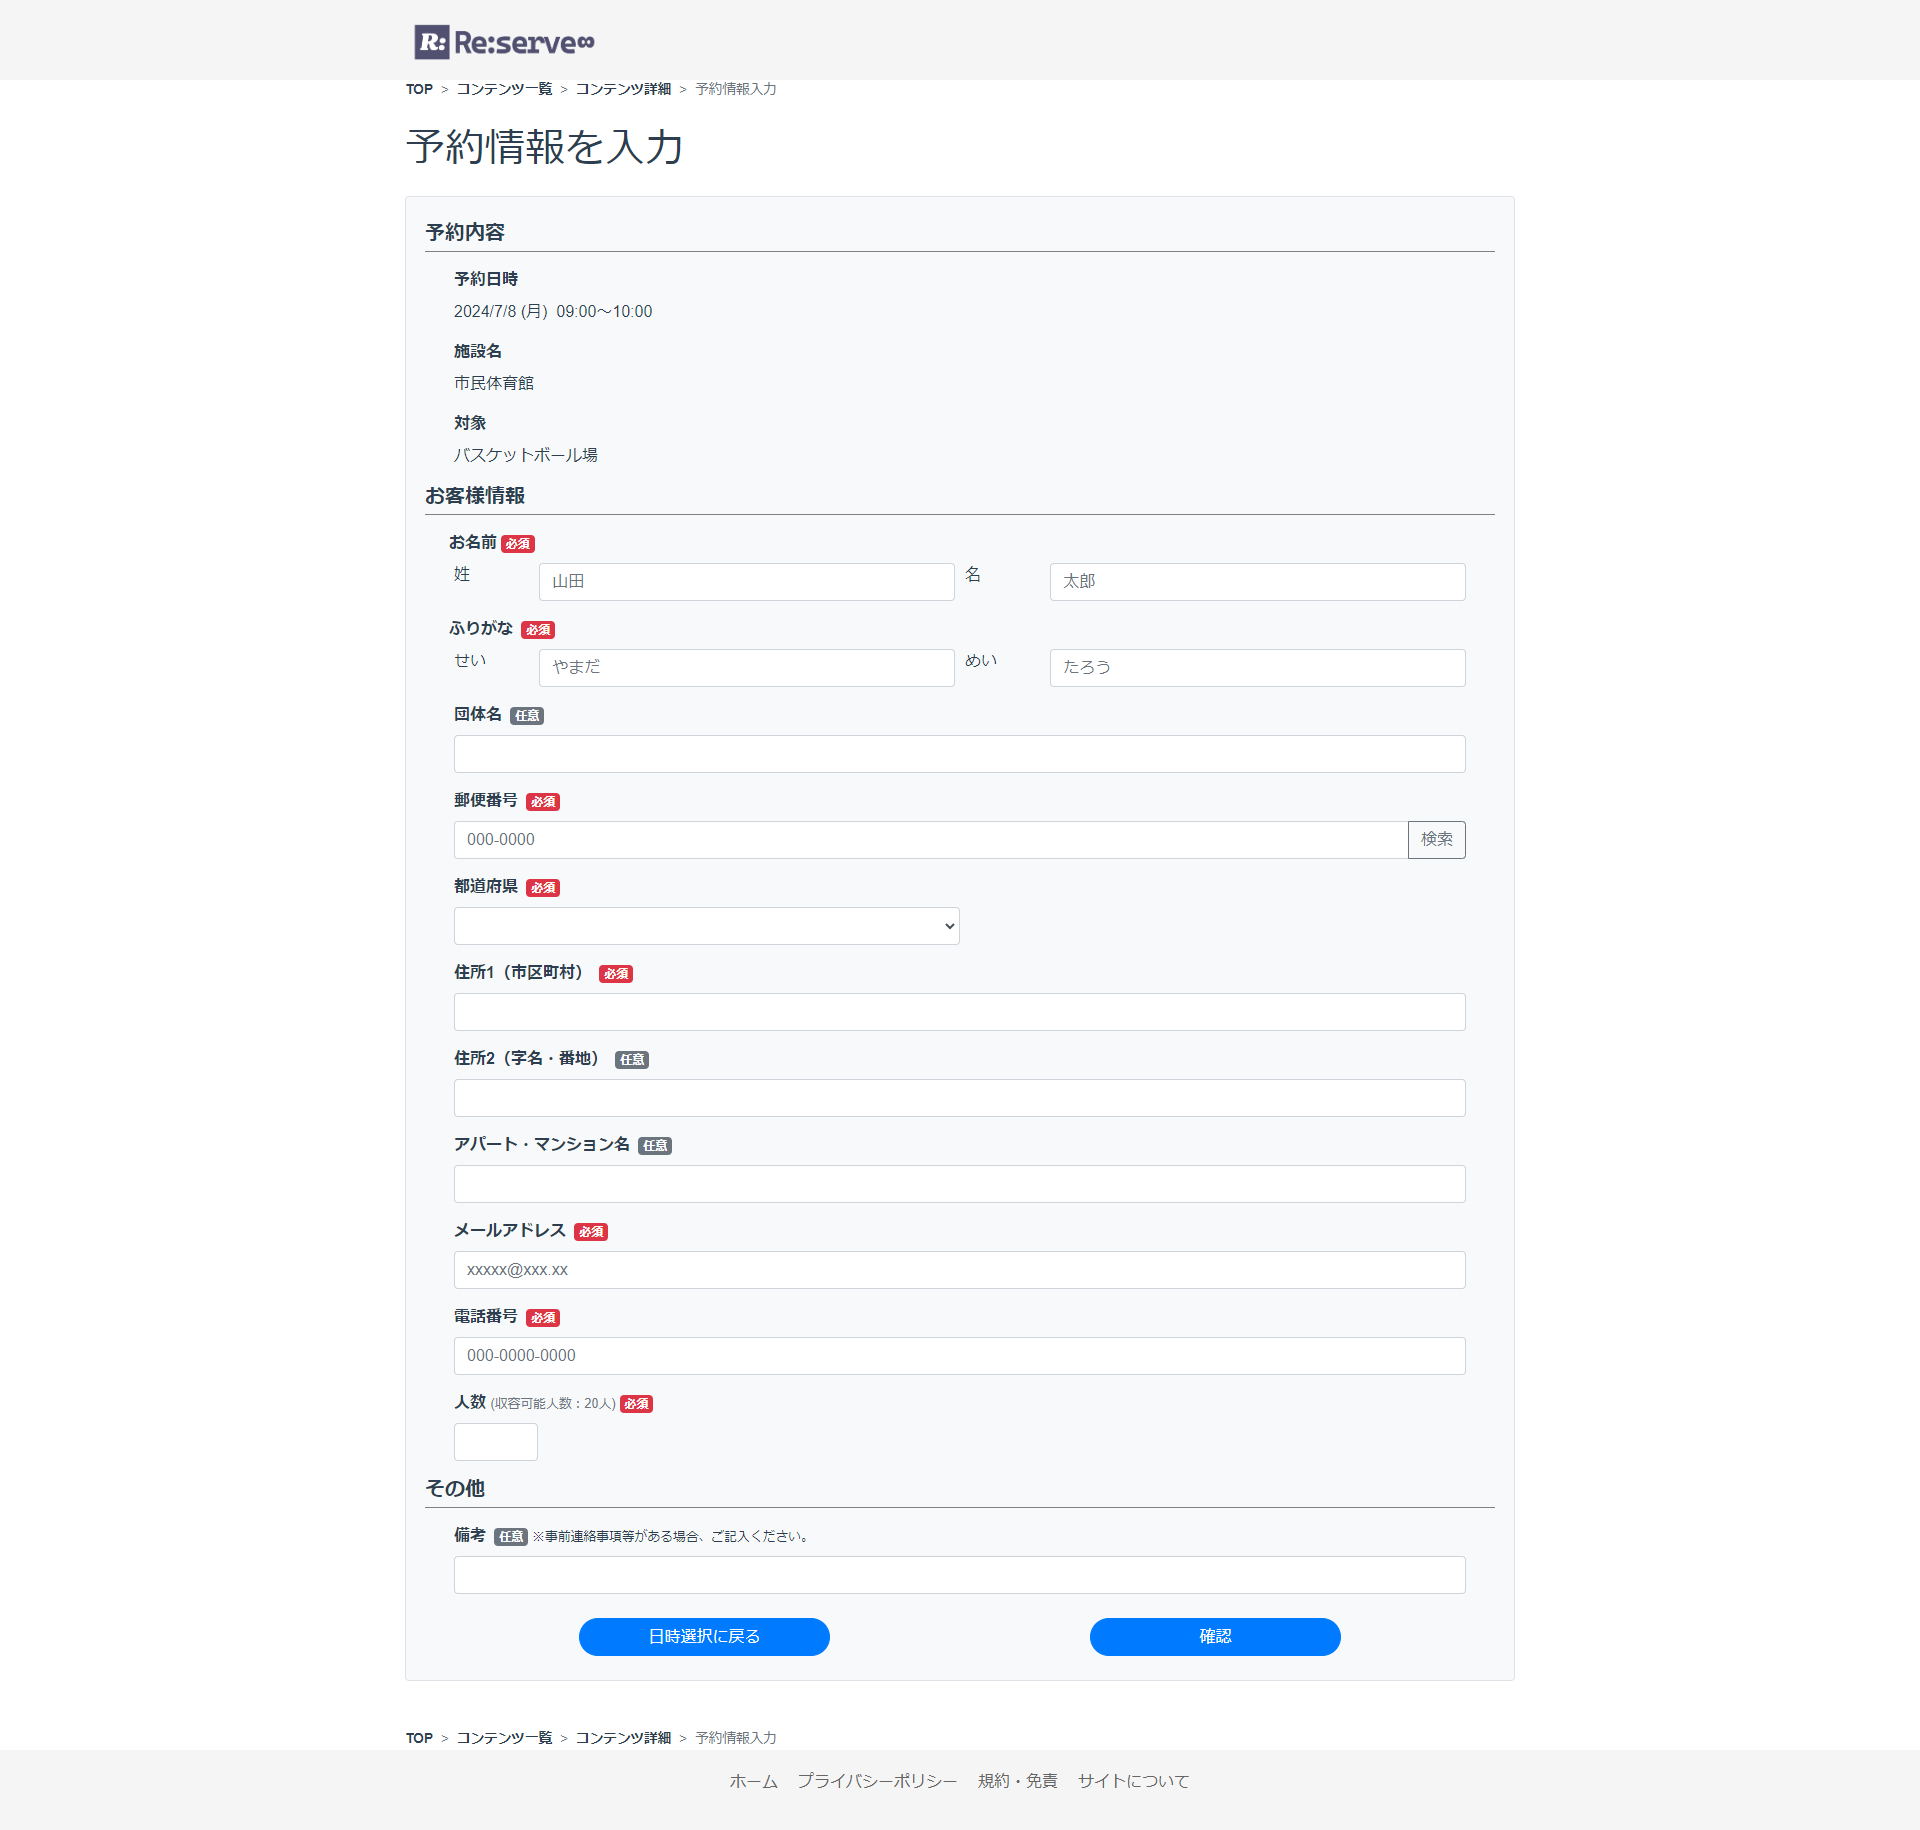
Task: Click TOP in the top breadcrumb
Action: pyautogui.click(x=419, y=89)
